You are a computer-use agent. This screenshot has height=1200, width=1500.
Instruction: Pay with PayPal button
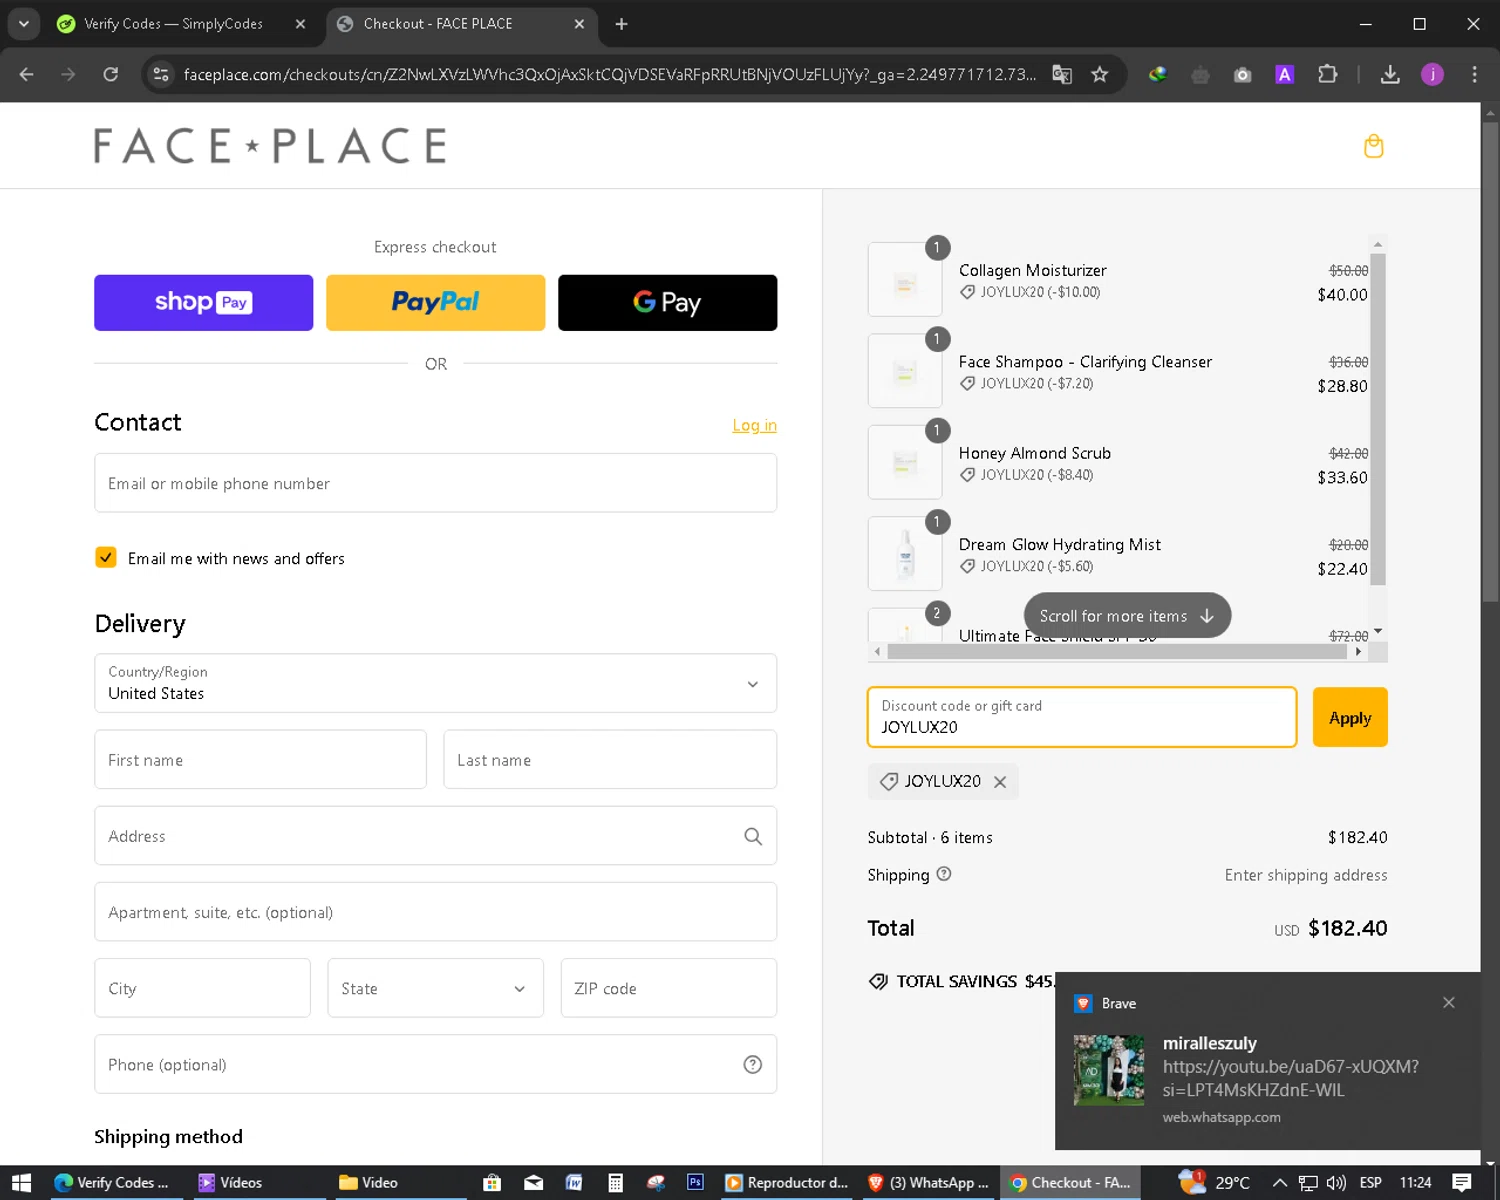pyautogui.click(x=435, y=302)
